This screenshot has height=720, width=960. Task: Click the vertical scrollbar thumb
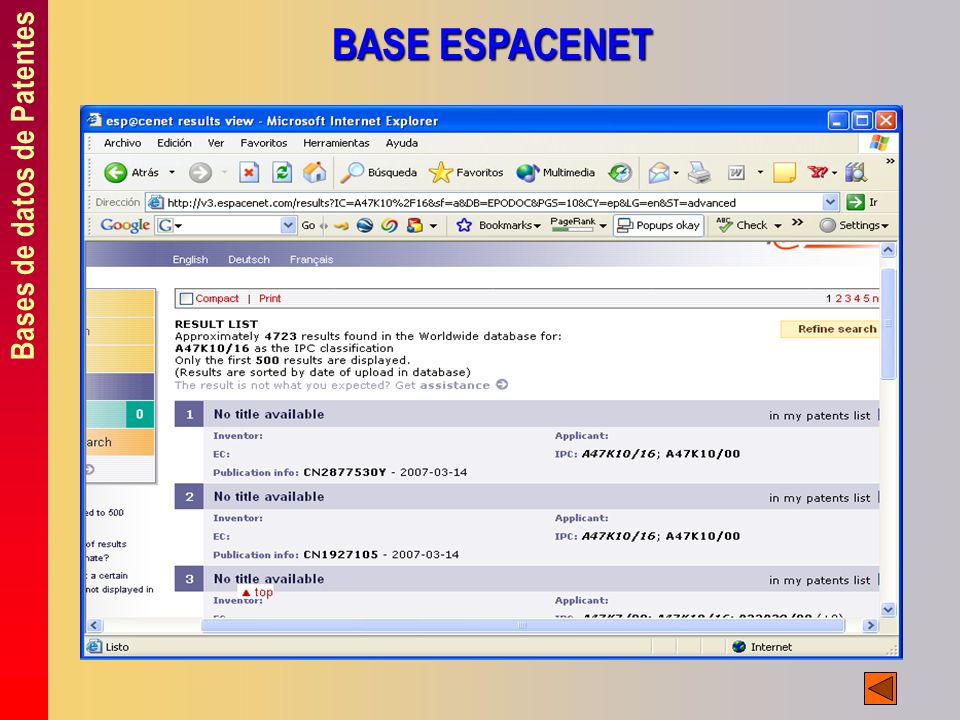tap(888, 323)
